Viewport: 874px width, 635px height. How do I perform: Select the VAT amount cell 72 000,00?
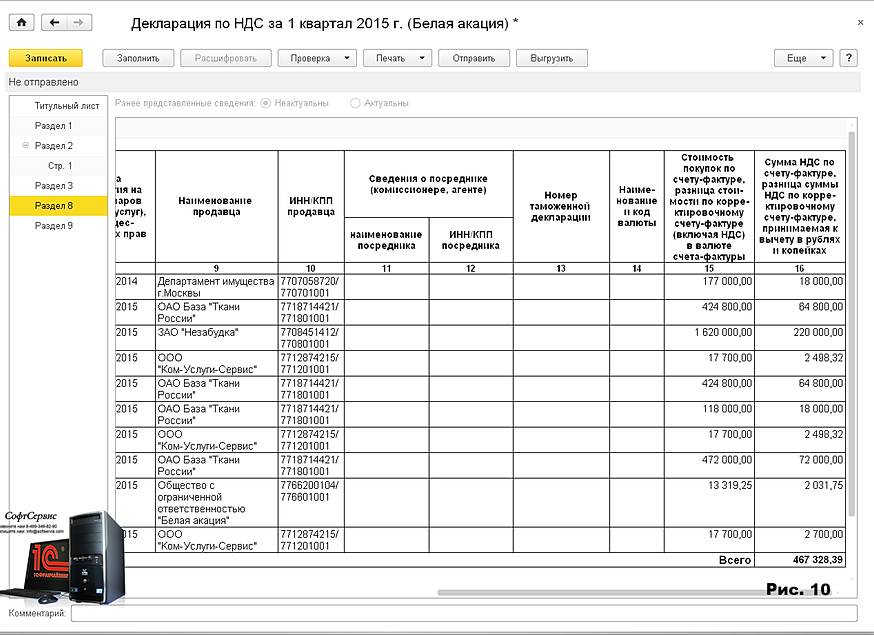(x=800, y=466)
